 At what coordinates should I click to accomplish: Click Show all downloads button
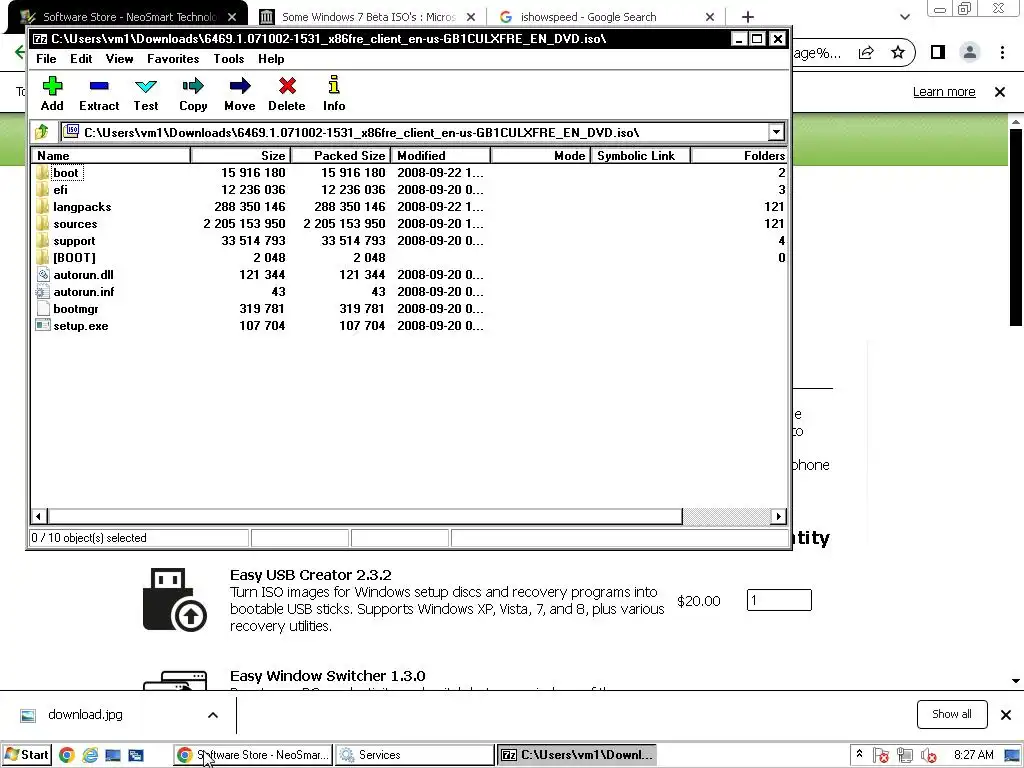[x=952, y=714]
